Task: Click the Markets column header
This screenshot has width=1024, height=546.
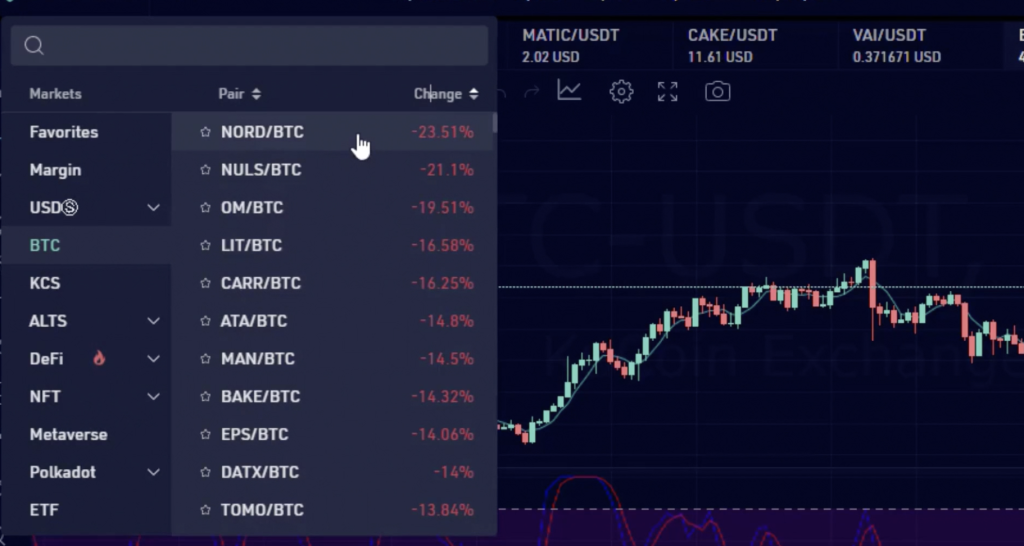Action: (x=56, y=94)
